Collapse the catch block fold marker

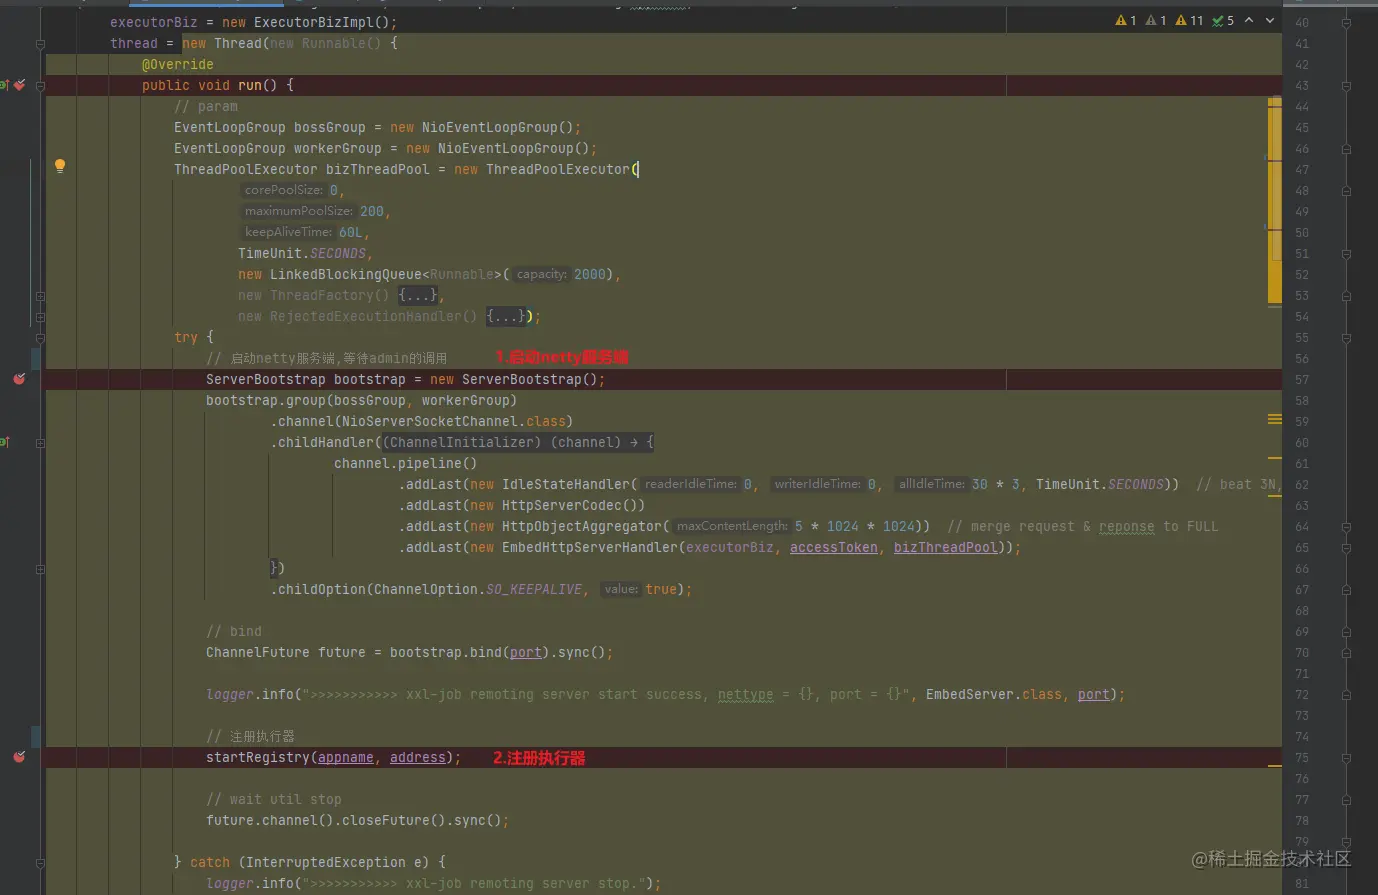[40, 863]
